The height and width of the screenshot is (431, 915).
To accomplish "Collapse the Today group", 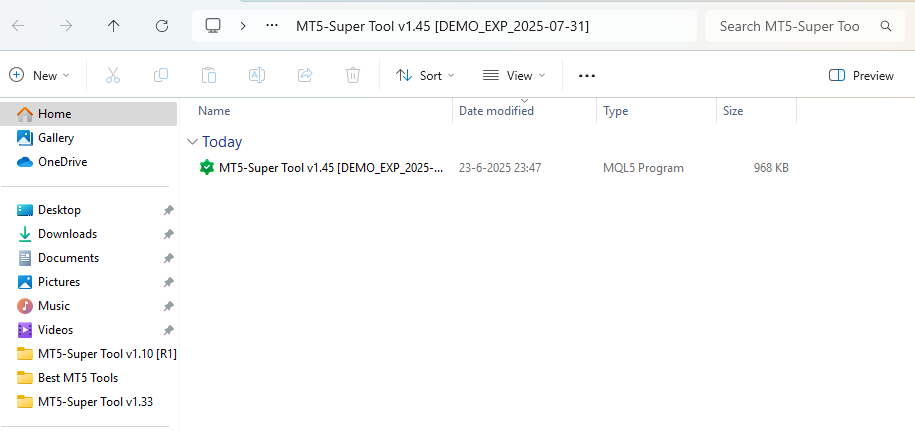I will 192,142.
